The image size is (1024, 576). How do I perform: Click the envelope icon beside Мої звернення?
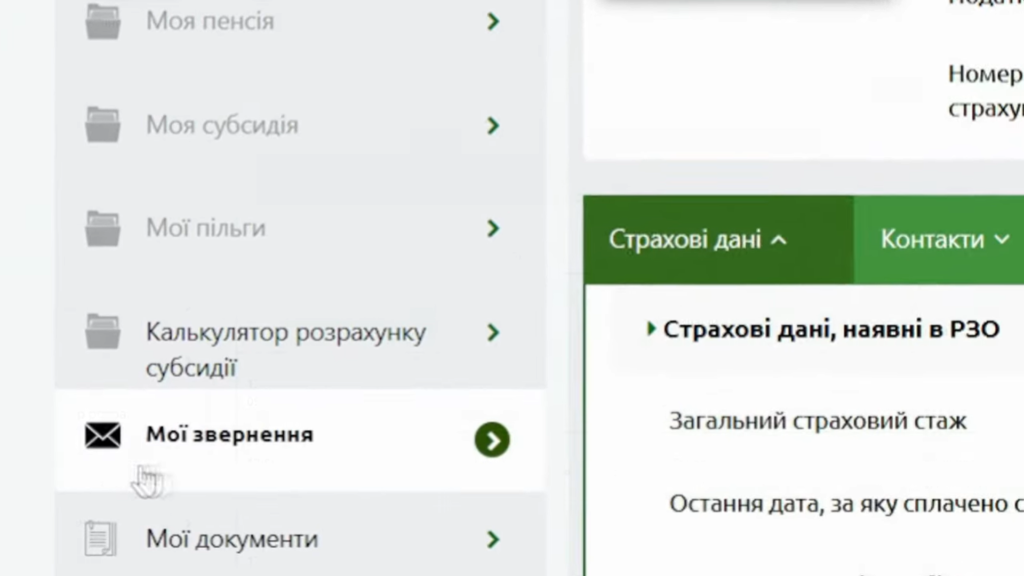[x=102, y=436]
